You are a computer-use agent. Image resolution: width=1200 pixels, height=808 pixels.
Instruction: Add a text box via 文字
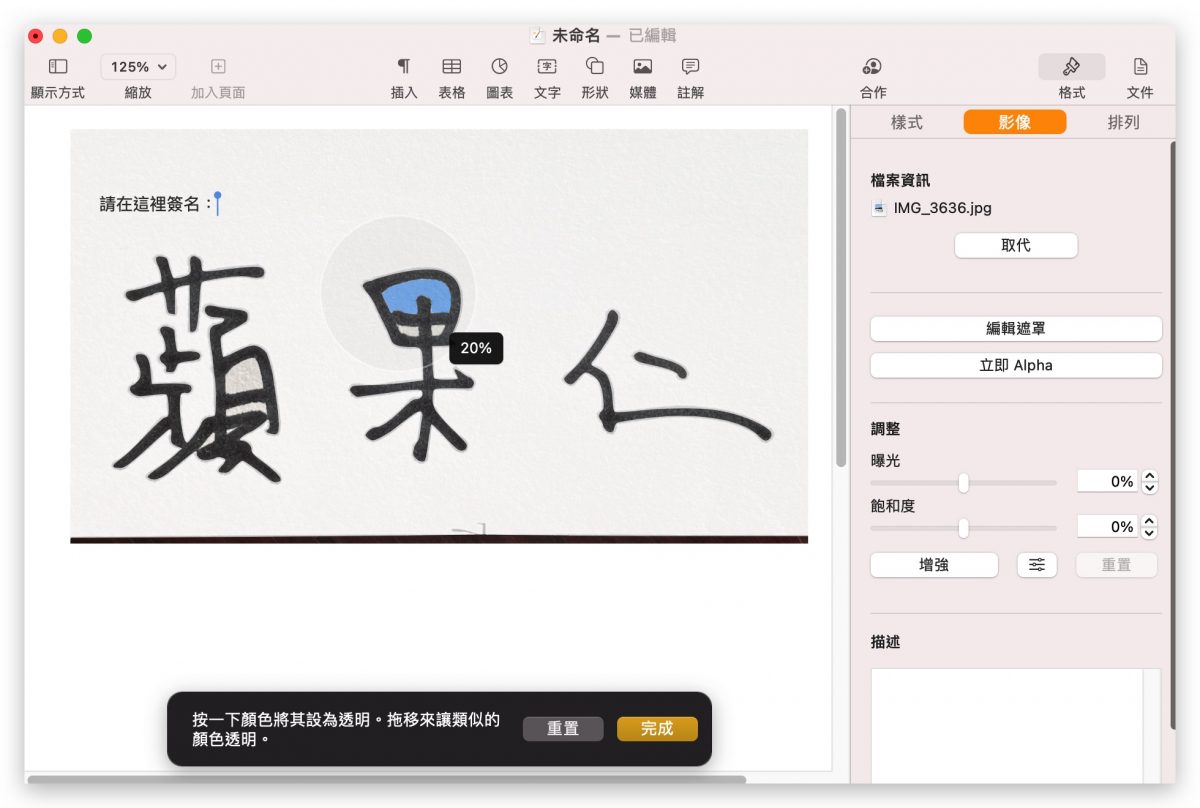(547, 66)
